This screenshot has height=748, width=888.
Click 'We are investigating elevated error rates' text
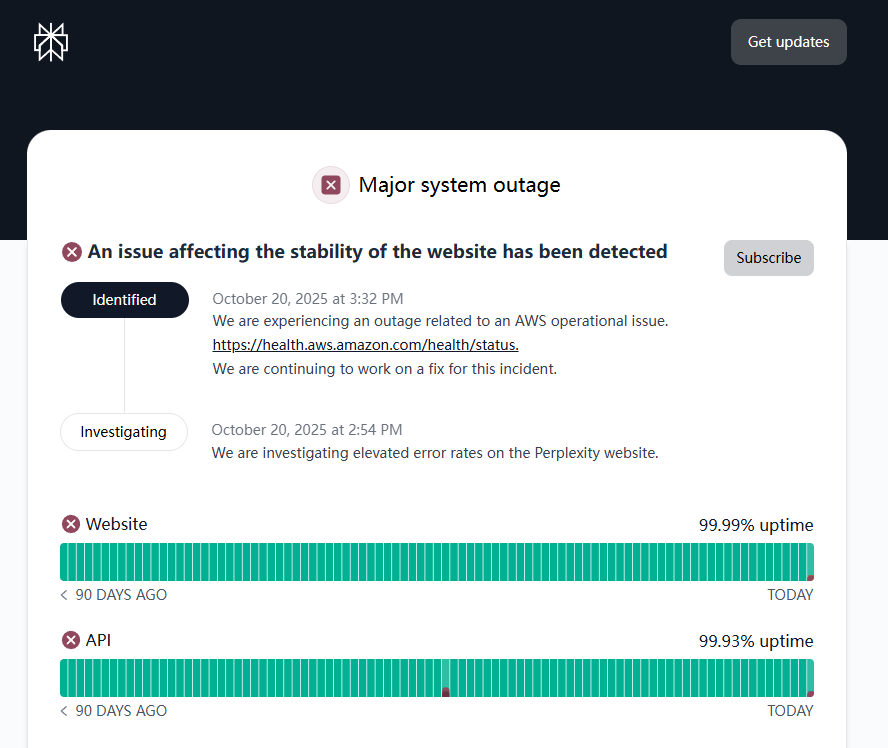point(435,453)
